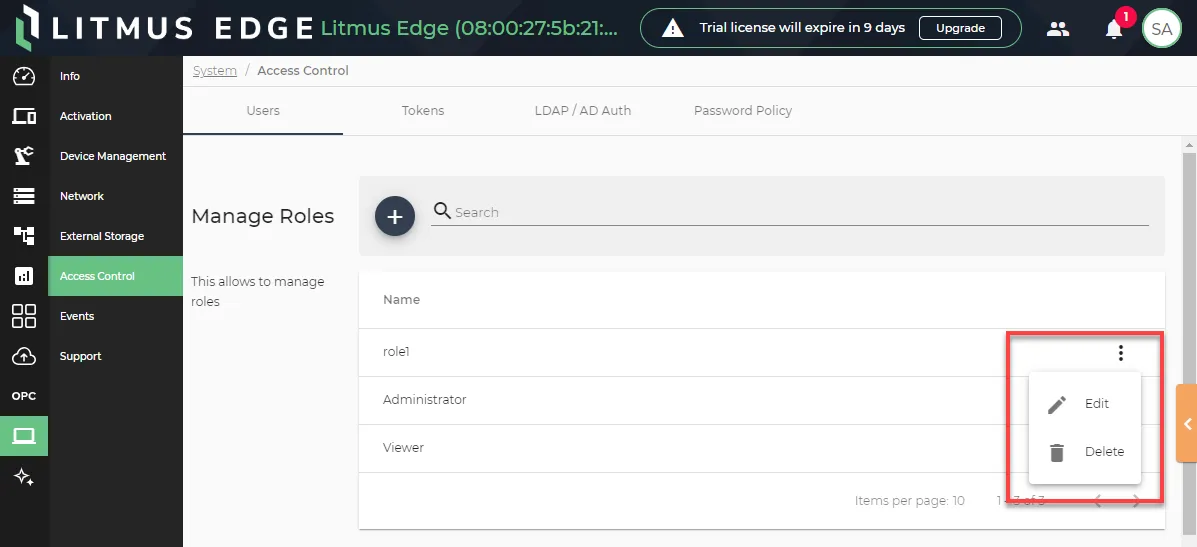Open the SA user avatar menu

tap(1161, 29)
